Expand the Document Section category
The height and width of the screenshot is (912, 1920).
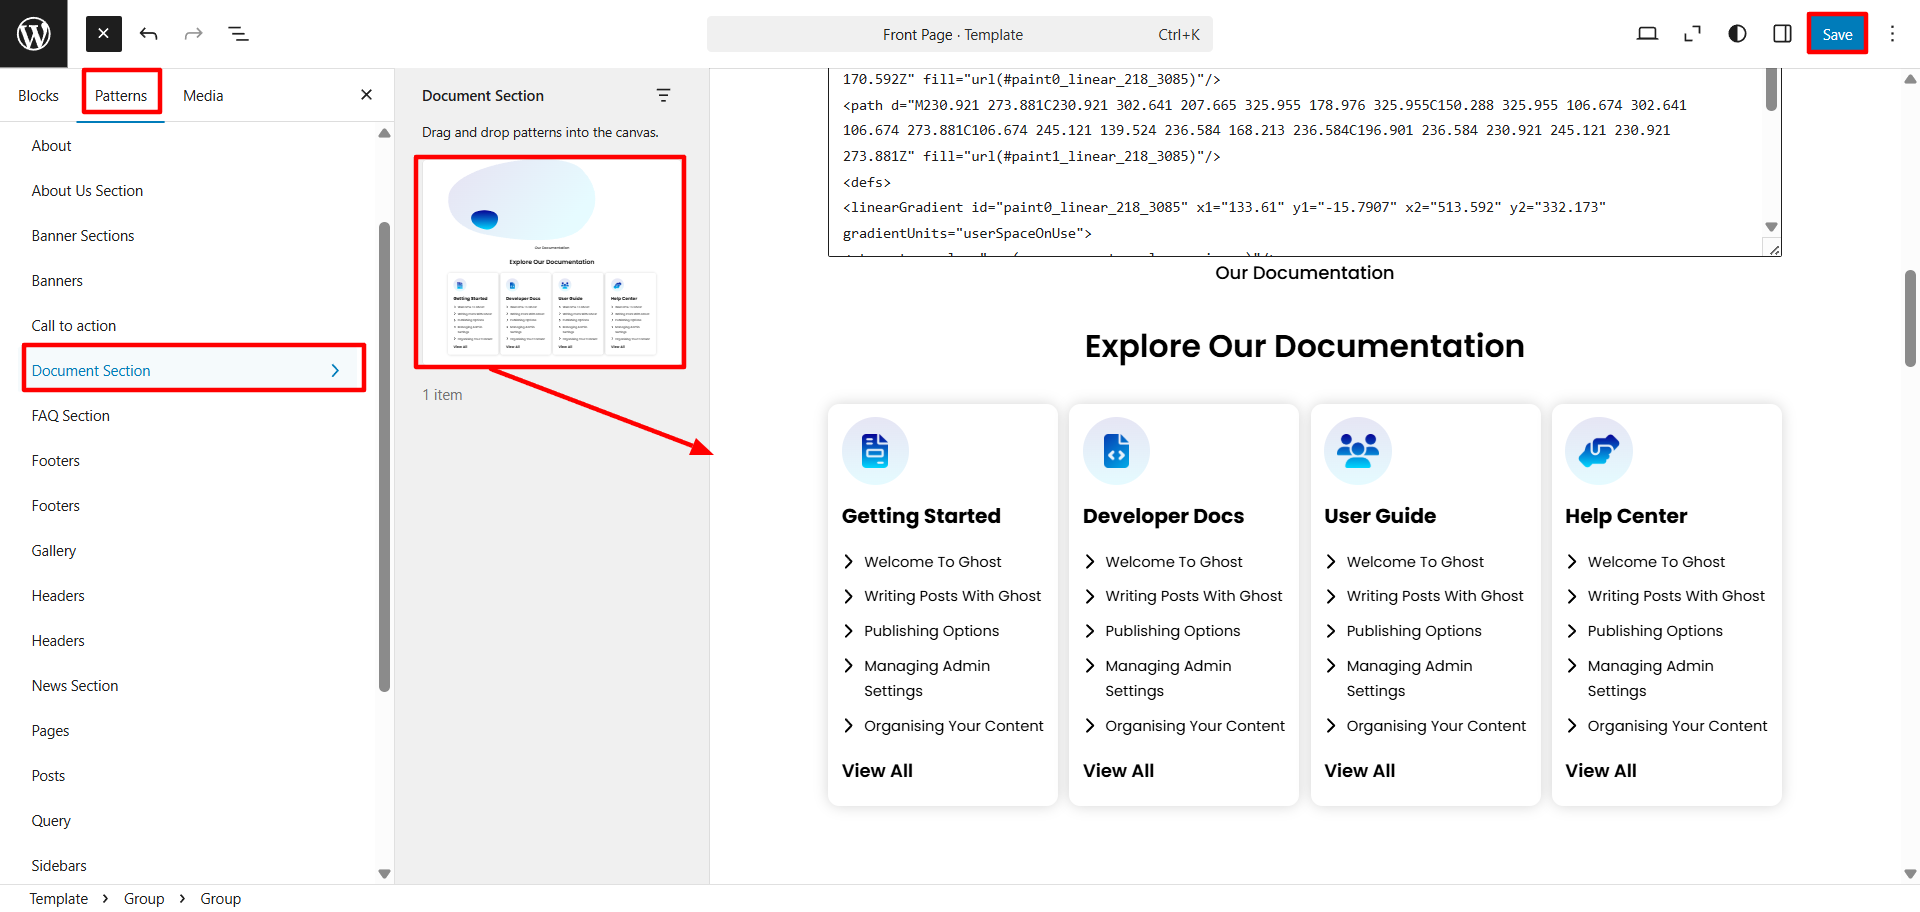(x=336, y=370)
